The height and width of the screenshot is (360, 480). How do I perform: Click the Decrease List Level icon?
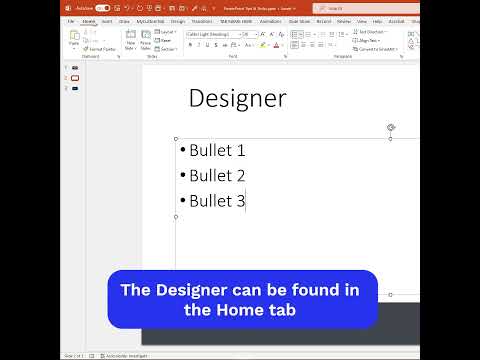pos(322,34)
